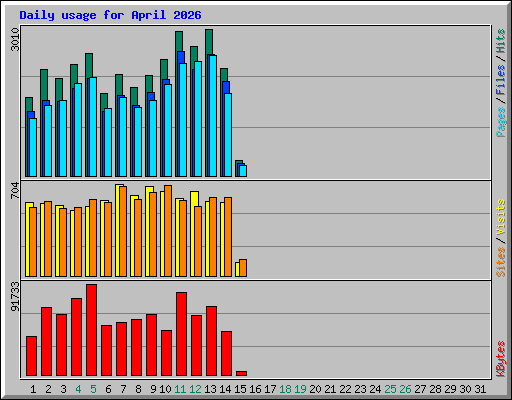Viewport: 512px width, 400px height.
Task: Click the Files legend label
Action: point(501,80)
